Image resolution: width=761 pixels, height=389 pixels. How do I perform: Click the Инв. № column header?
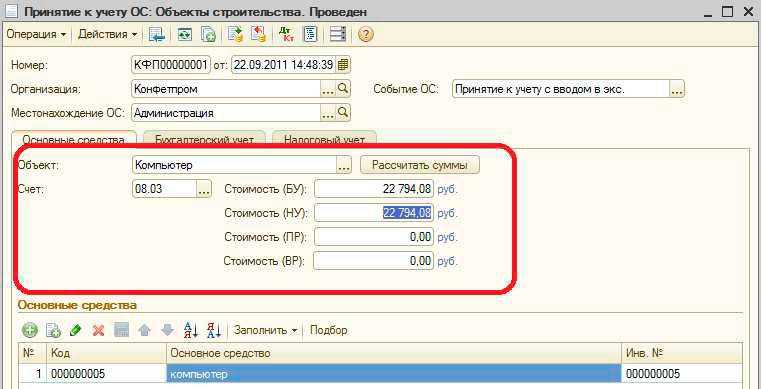point(682,353)
